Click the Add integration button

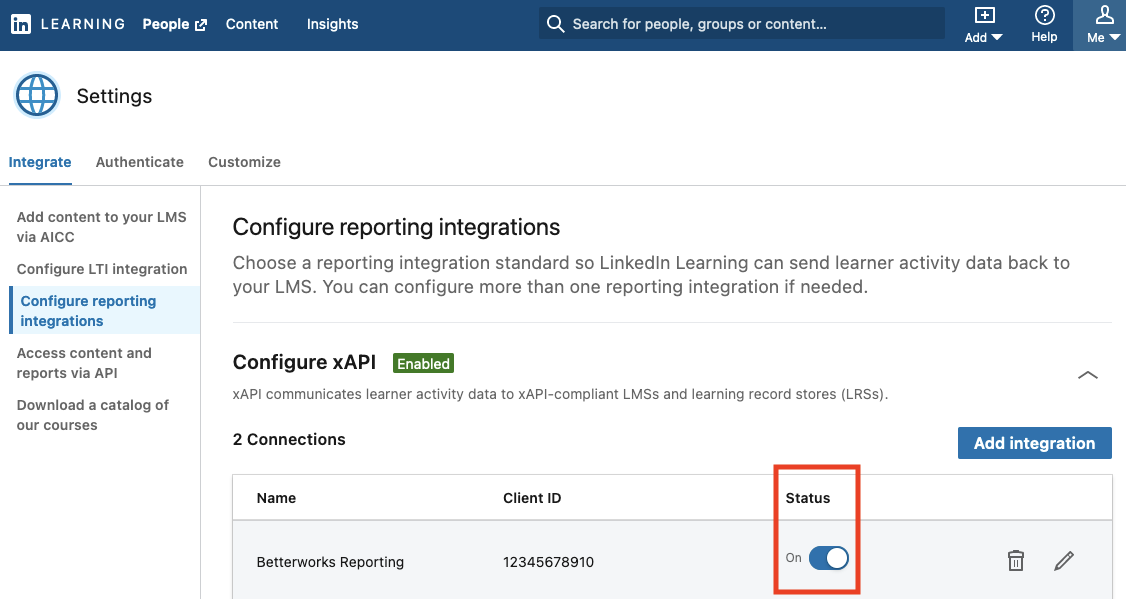click(1034, 442)
